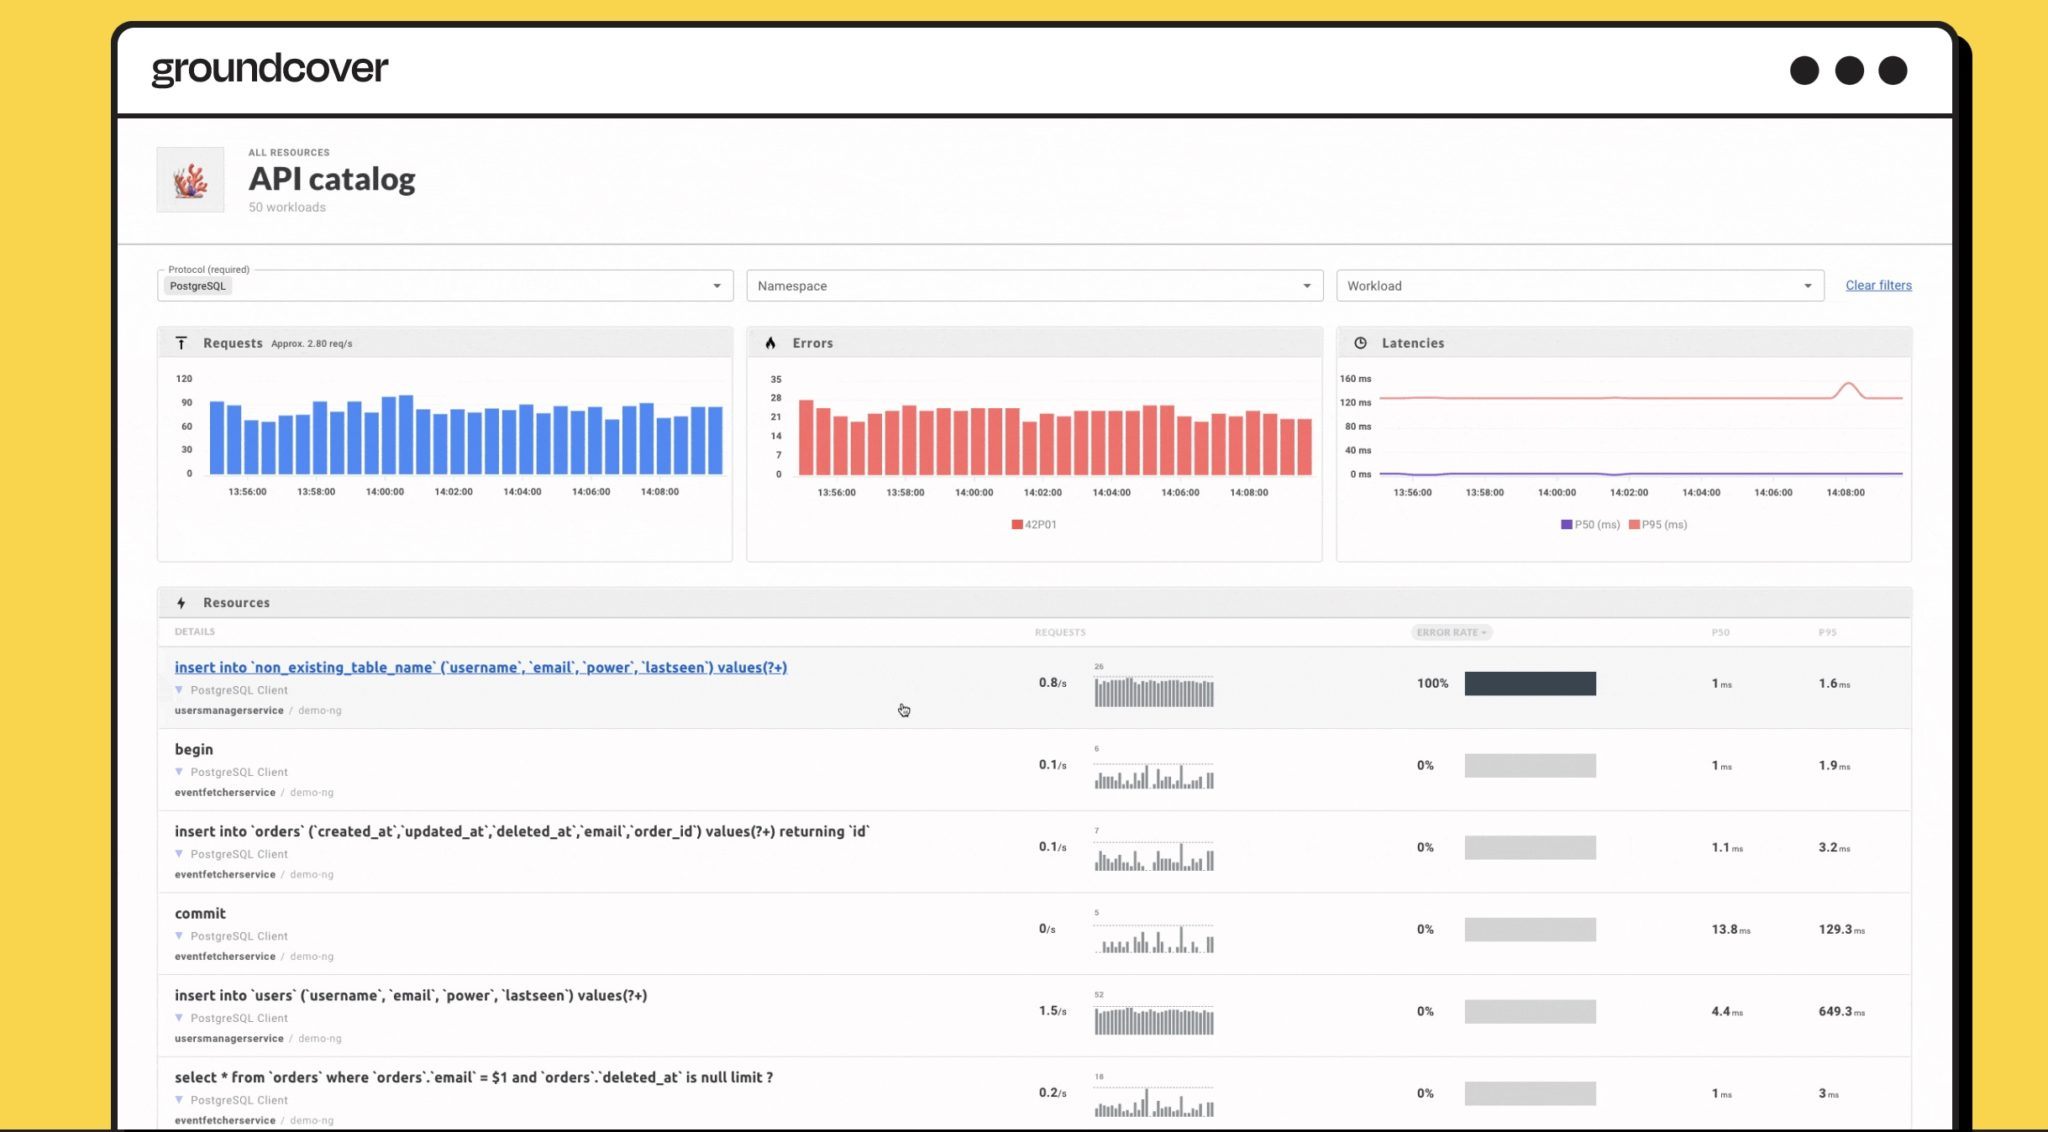Click the groundcover logo
Viewport: 2048px width, 1132px height.
click(270, 69)
